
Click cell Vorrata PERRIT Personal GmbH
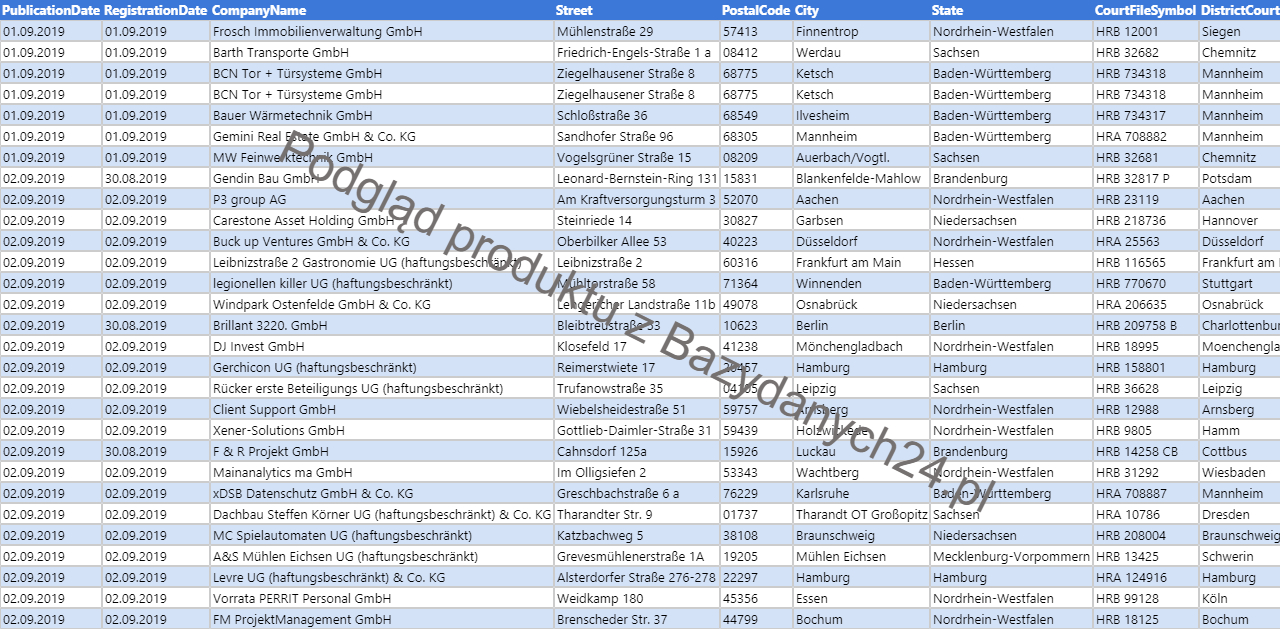pos(382,598)
